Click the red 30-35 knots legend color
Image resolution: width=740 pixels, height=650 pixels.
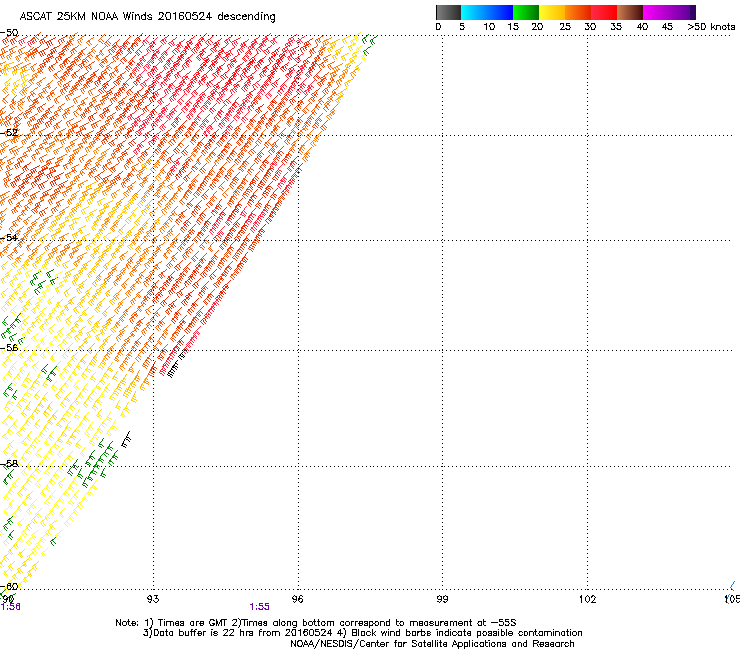click(604, 12)
